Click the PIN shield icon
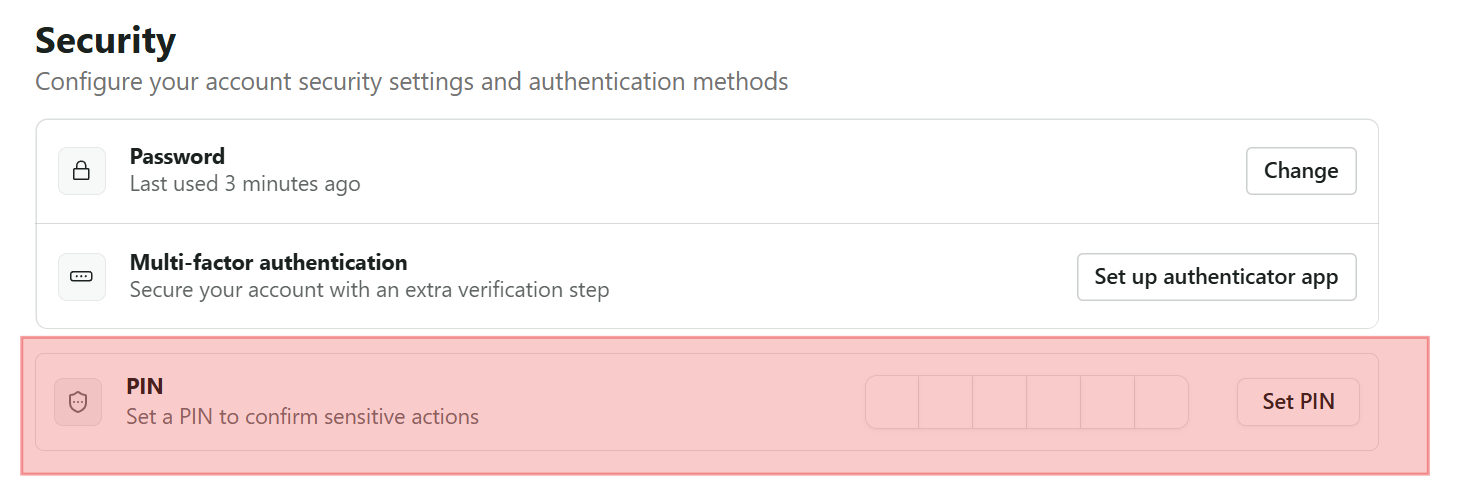The height and width of the screenshot is (495, 1468). click(78, 402)
